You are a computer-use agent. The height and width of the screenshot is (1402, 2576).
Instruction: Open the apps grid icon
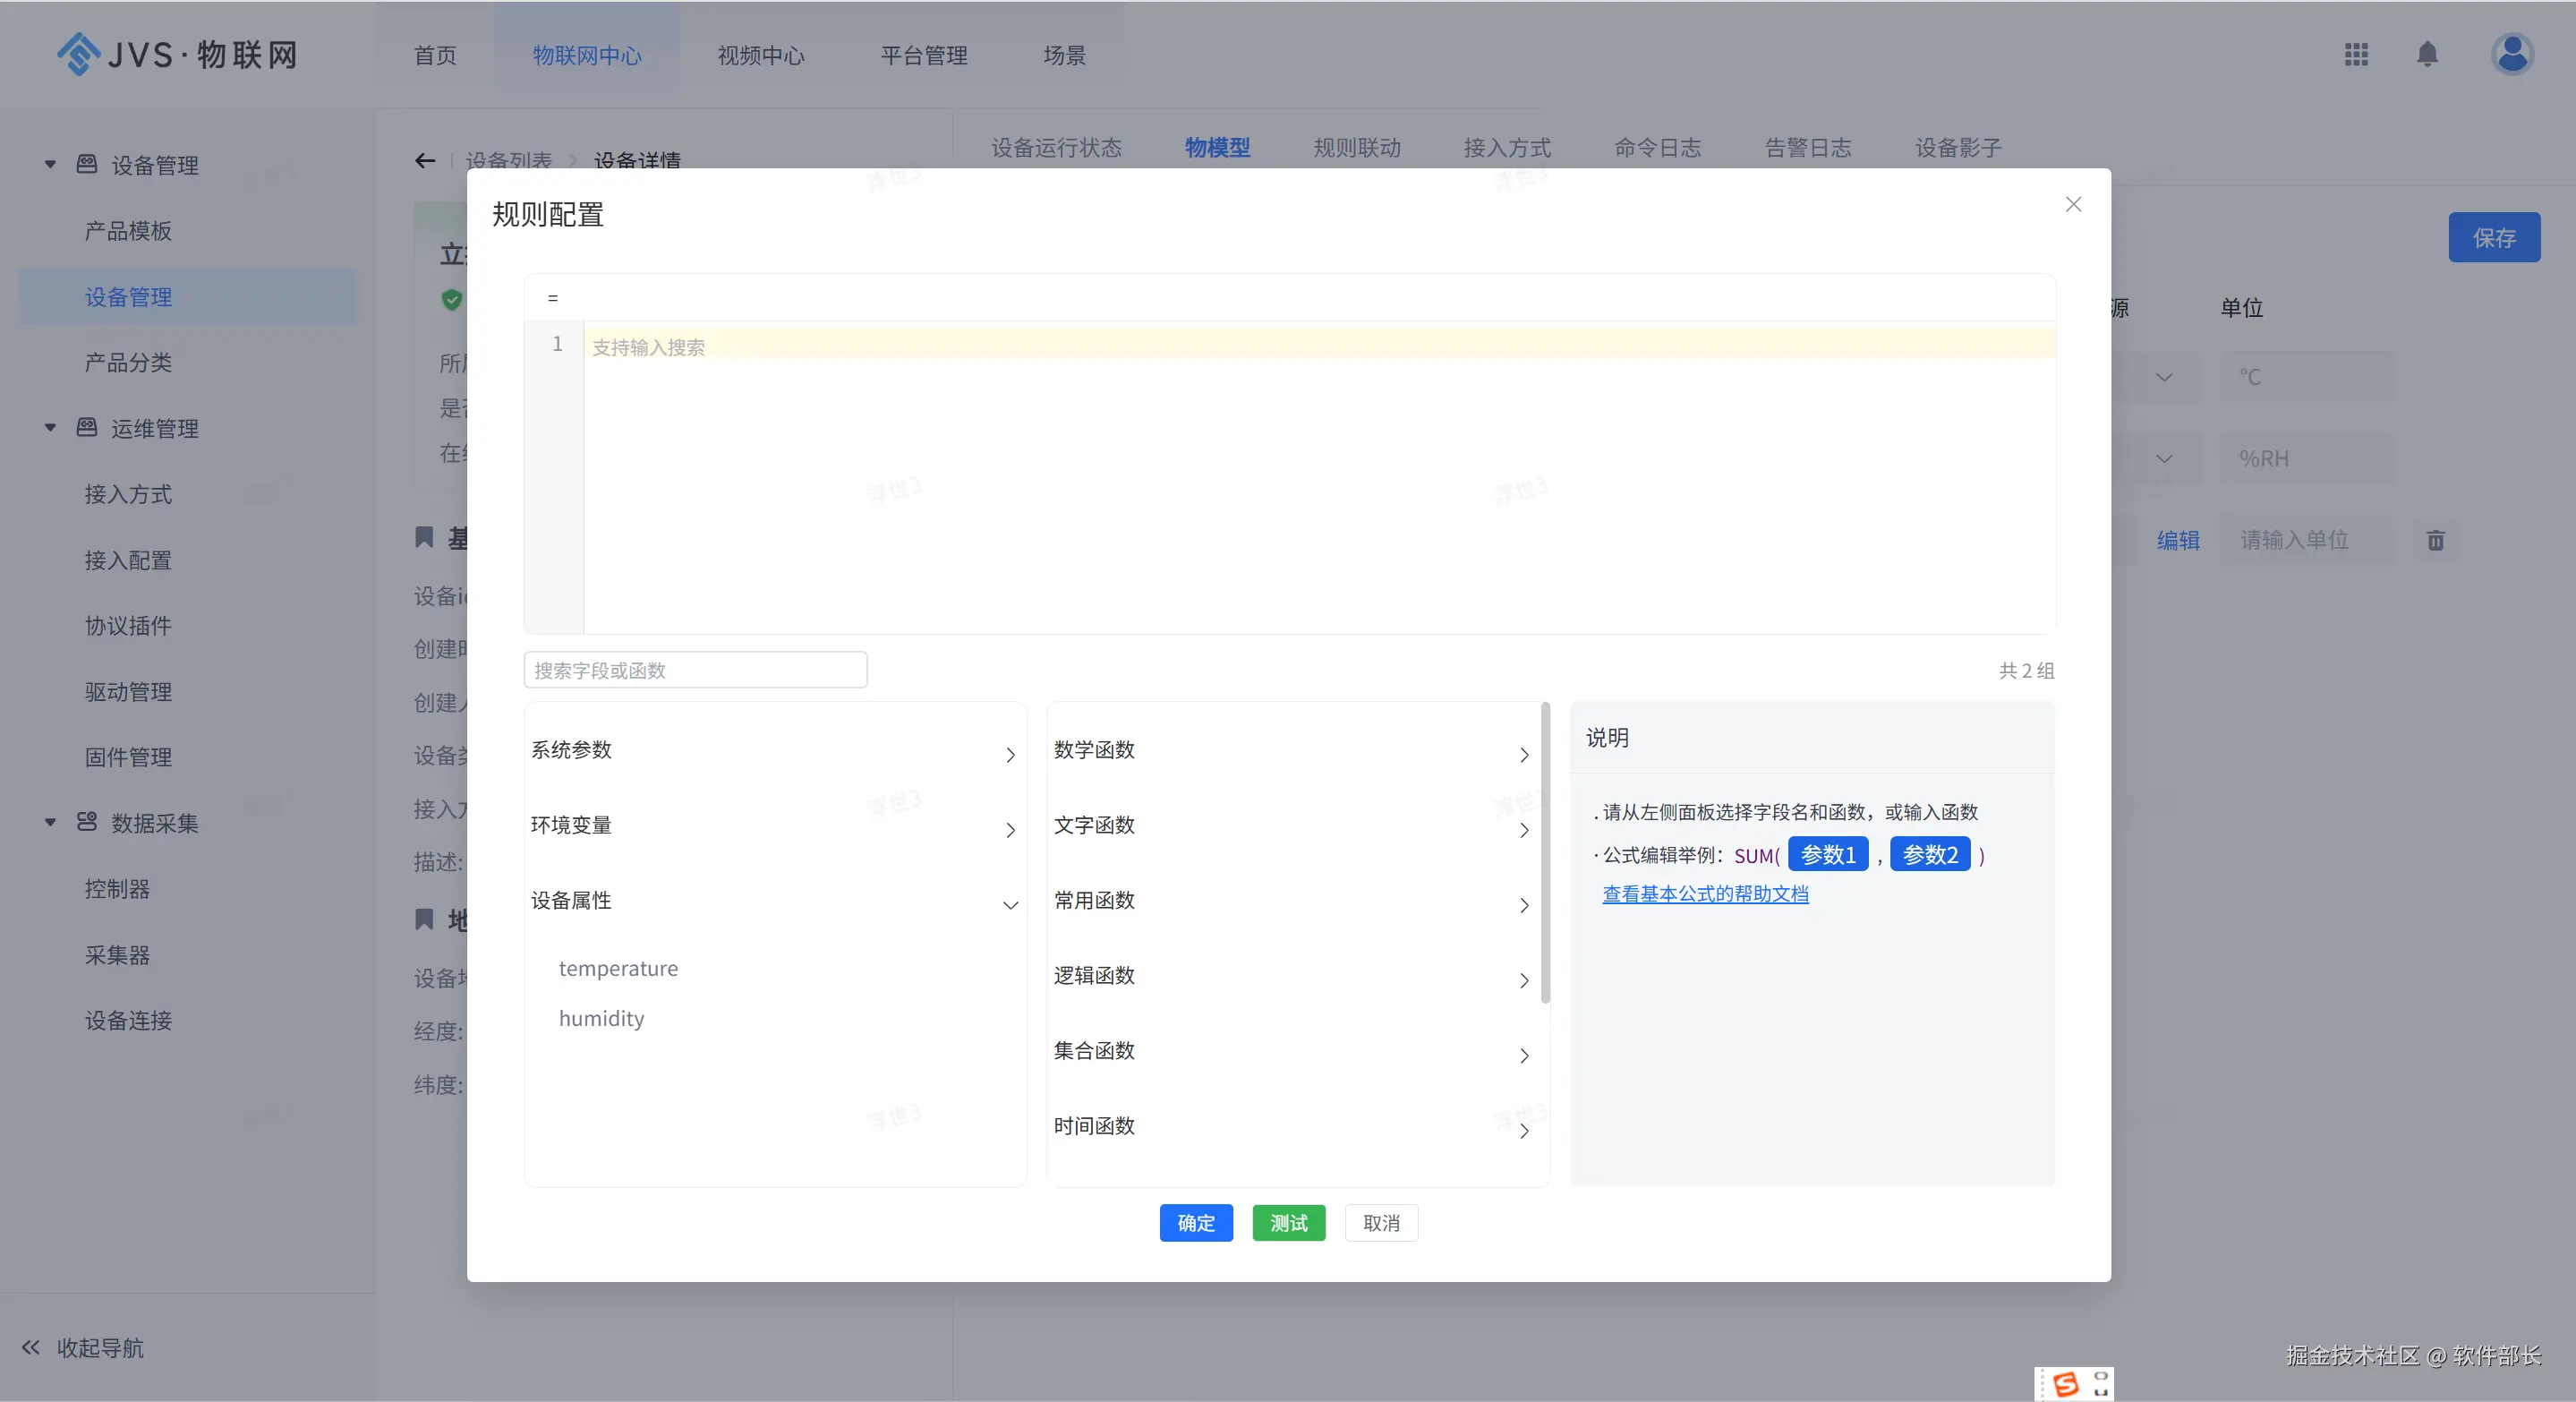click(x=2356, y=54)
